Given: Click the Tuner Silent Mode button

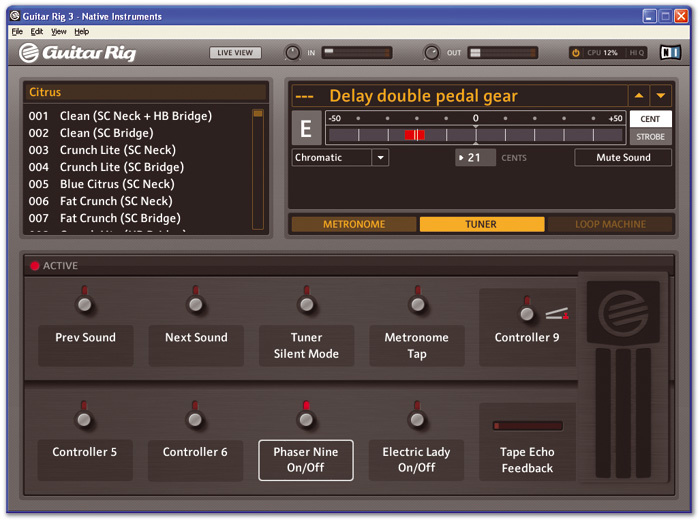Looking at the screenshot, I should point(306,346).
